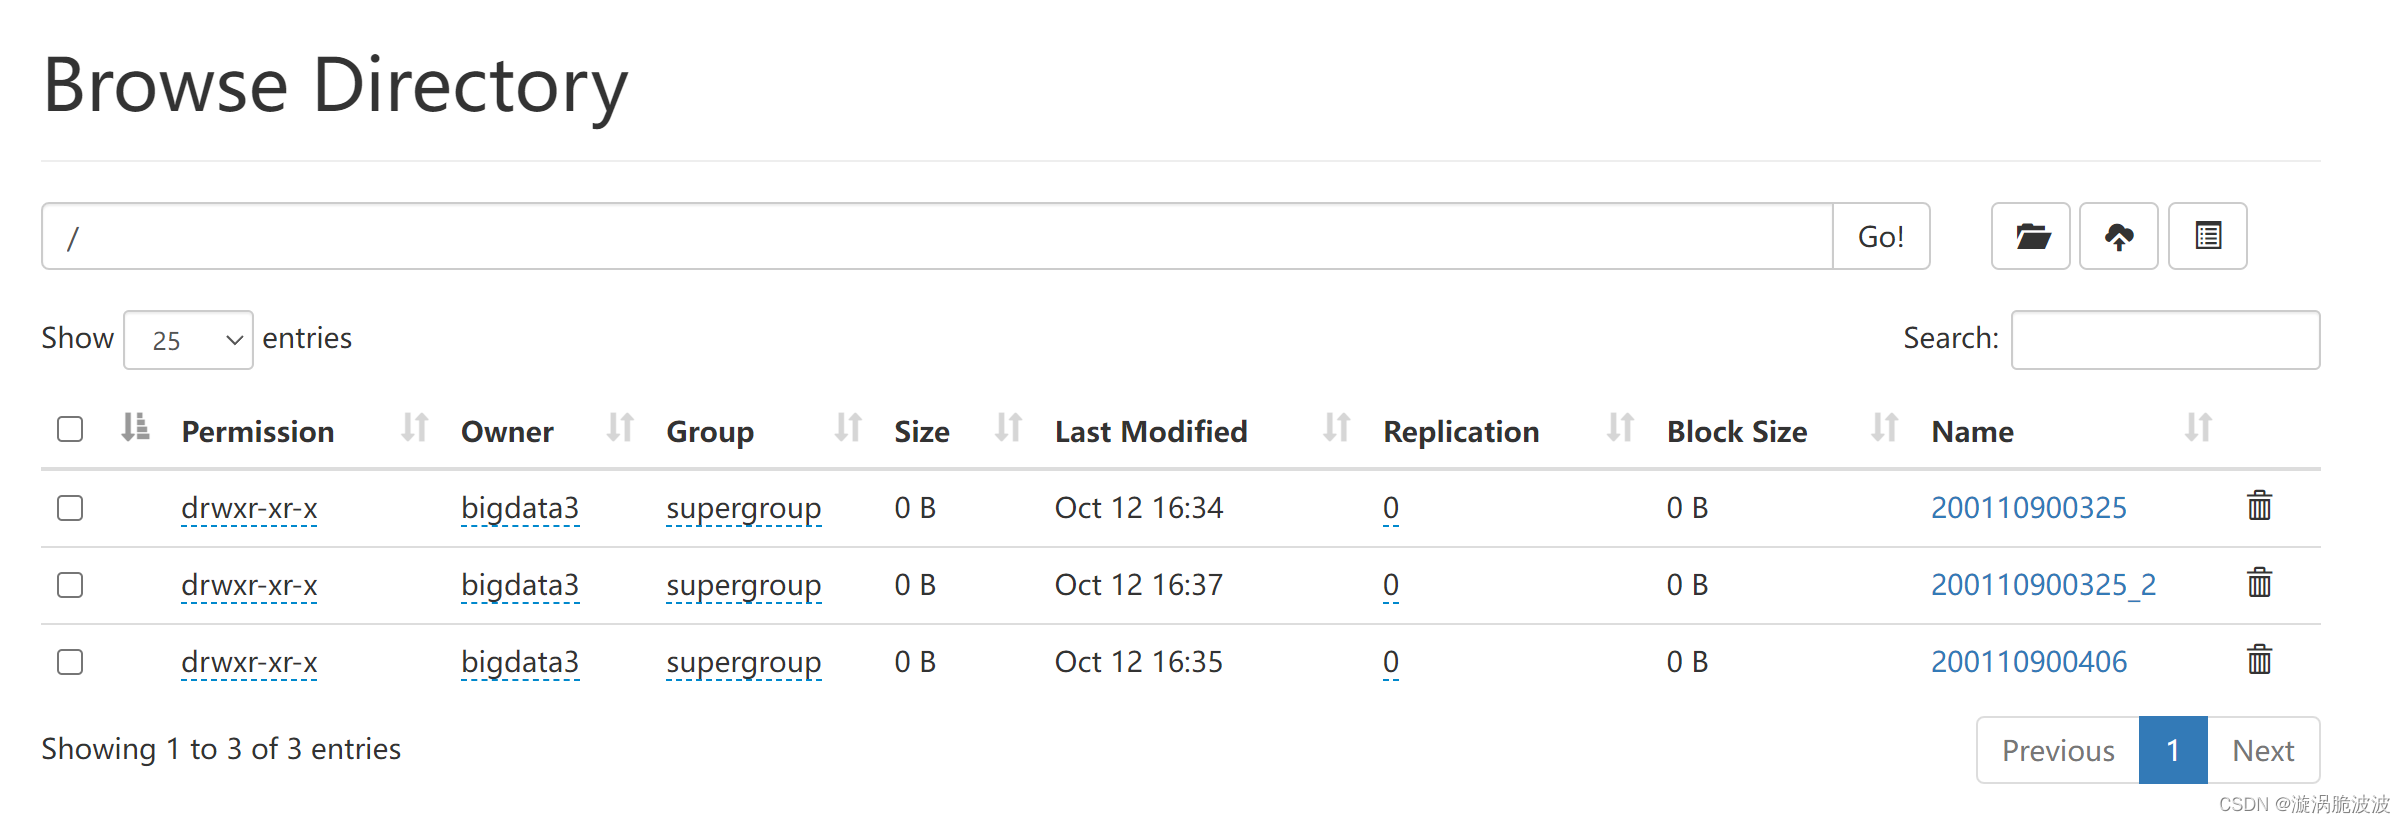Go to page 1 in pagination
This screenshot has width=2406, height=823.
[x=2173, y=750]
